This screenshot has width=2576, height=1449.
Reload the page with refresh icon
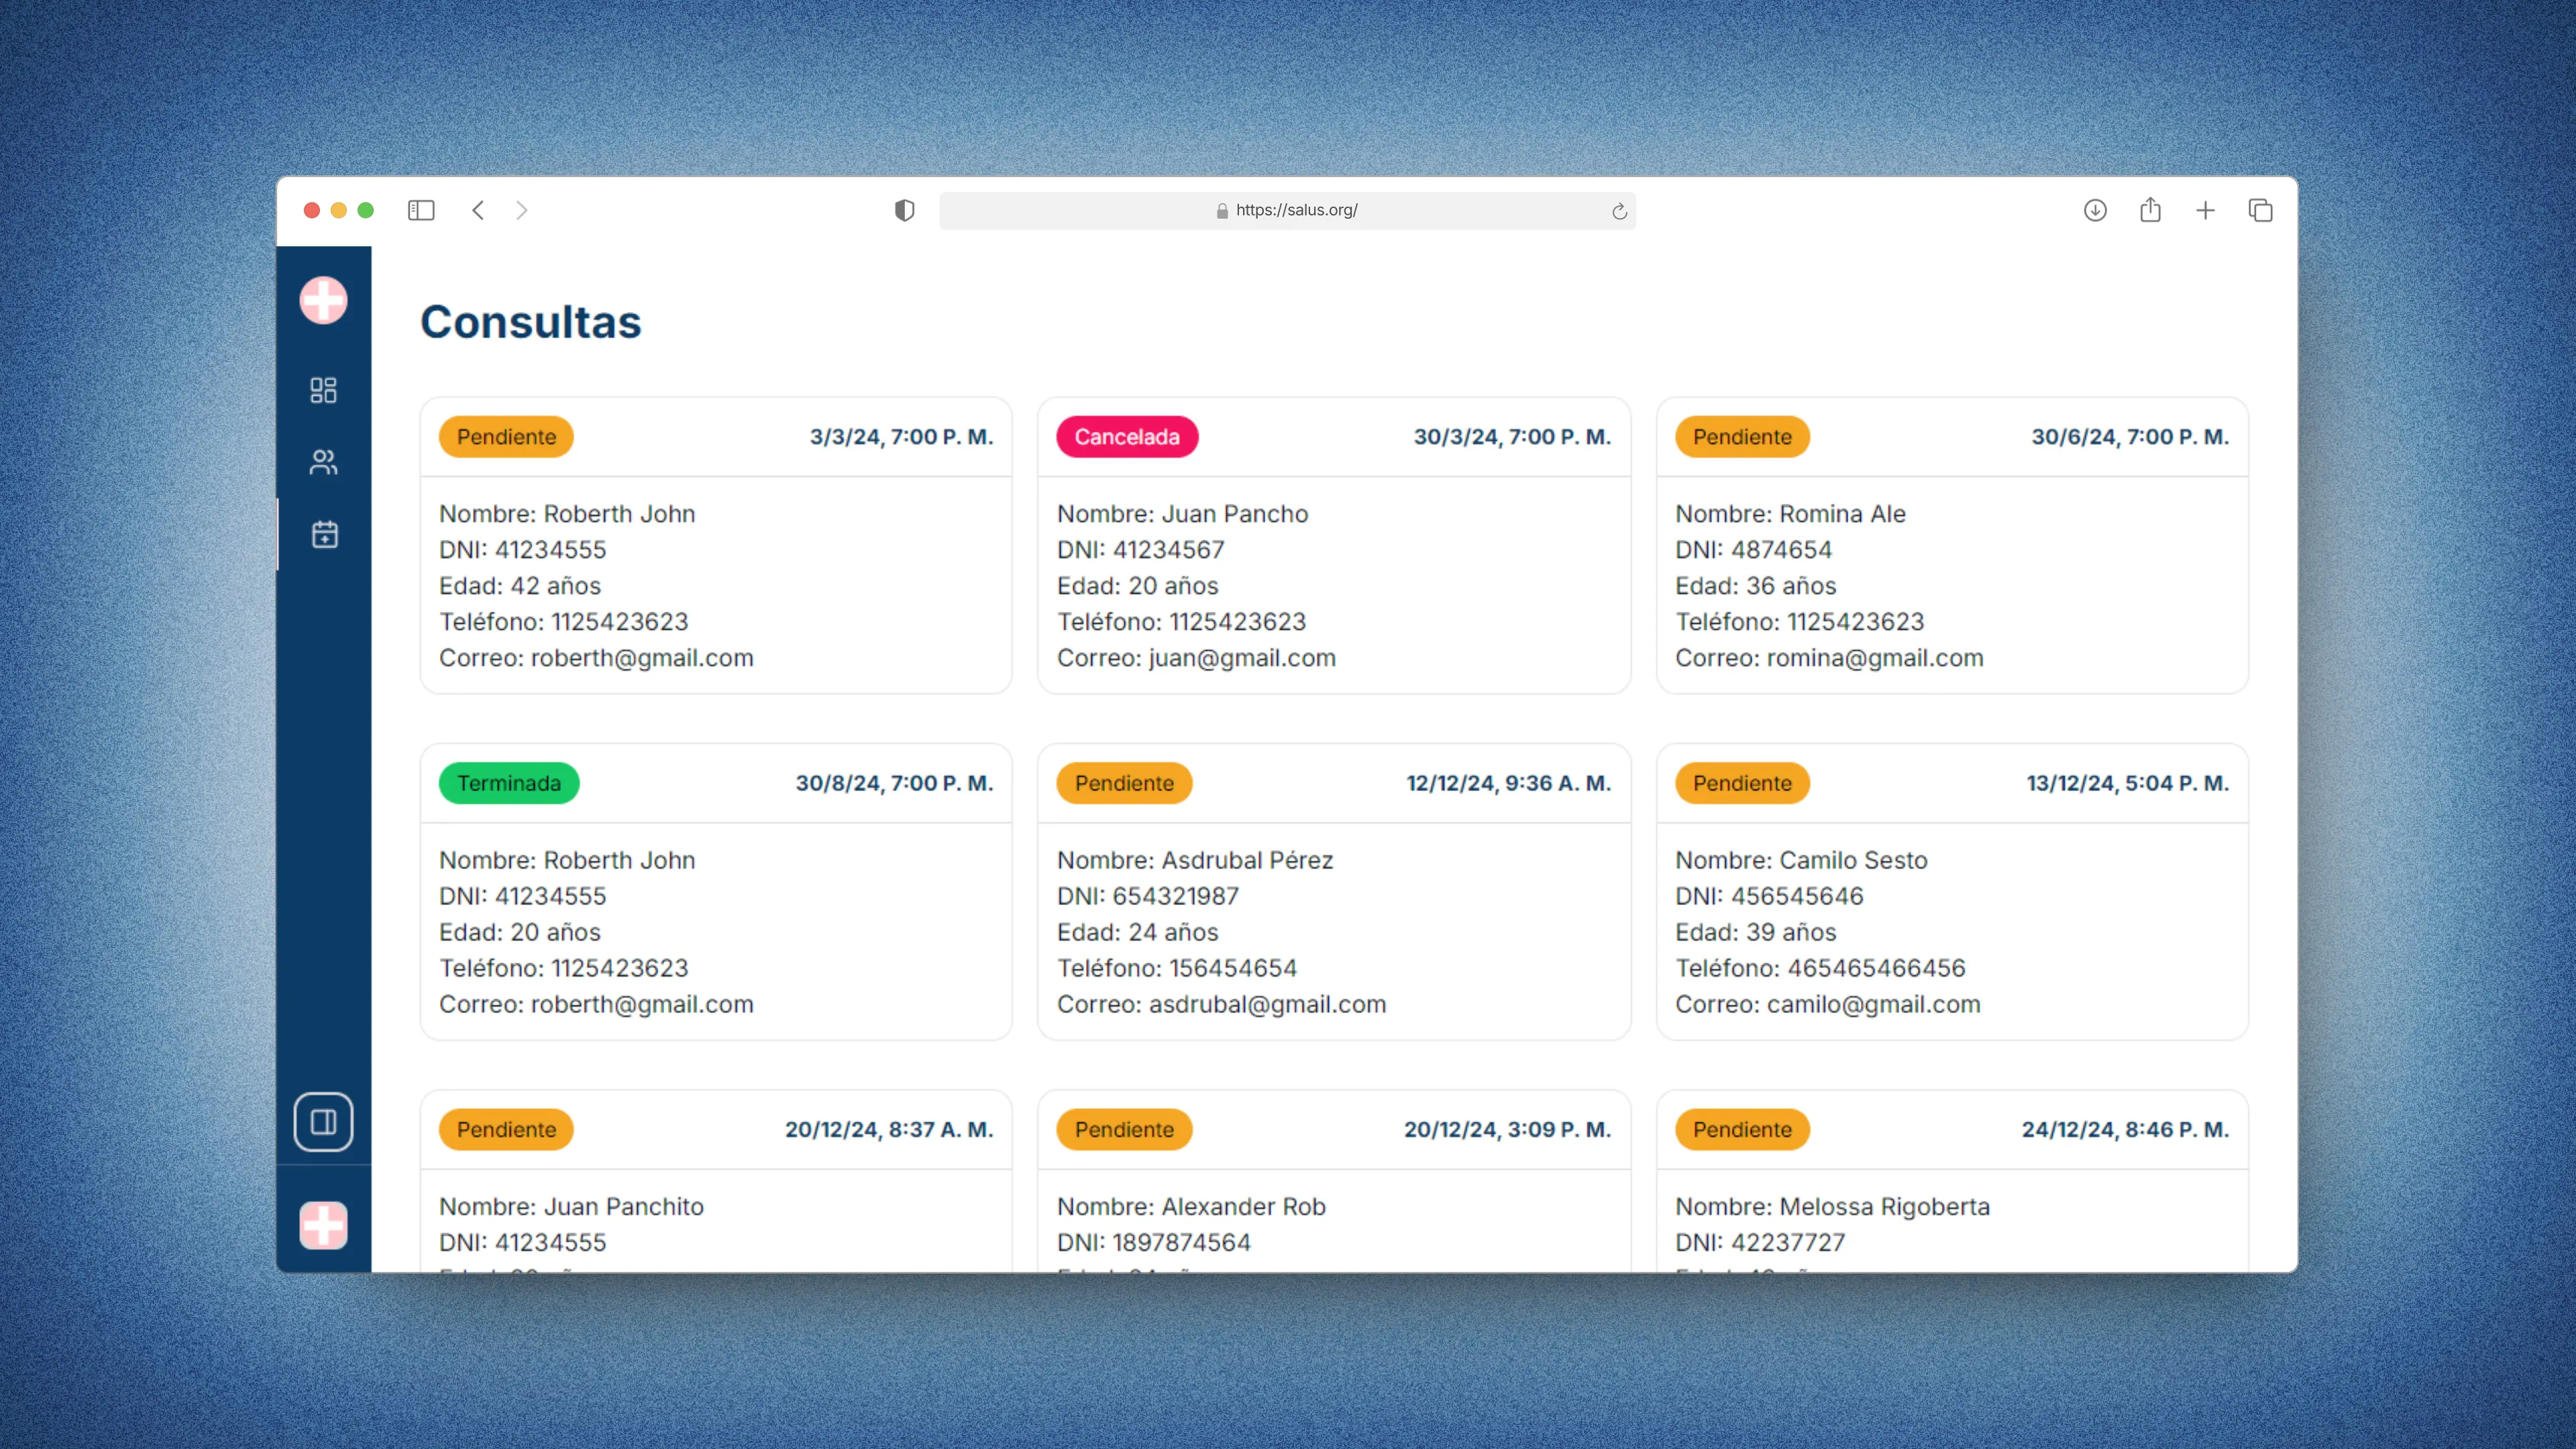(1619, 211)
